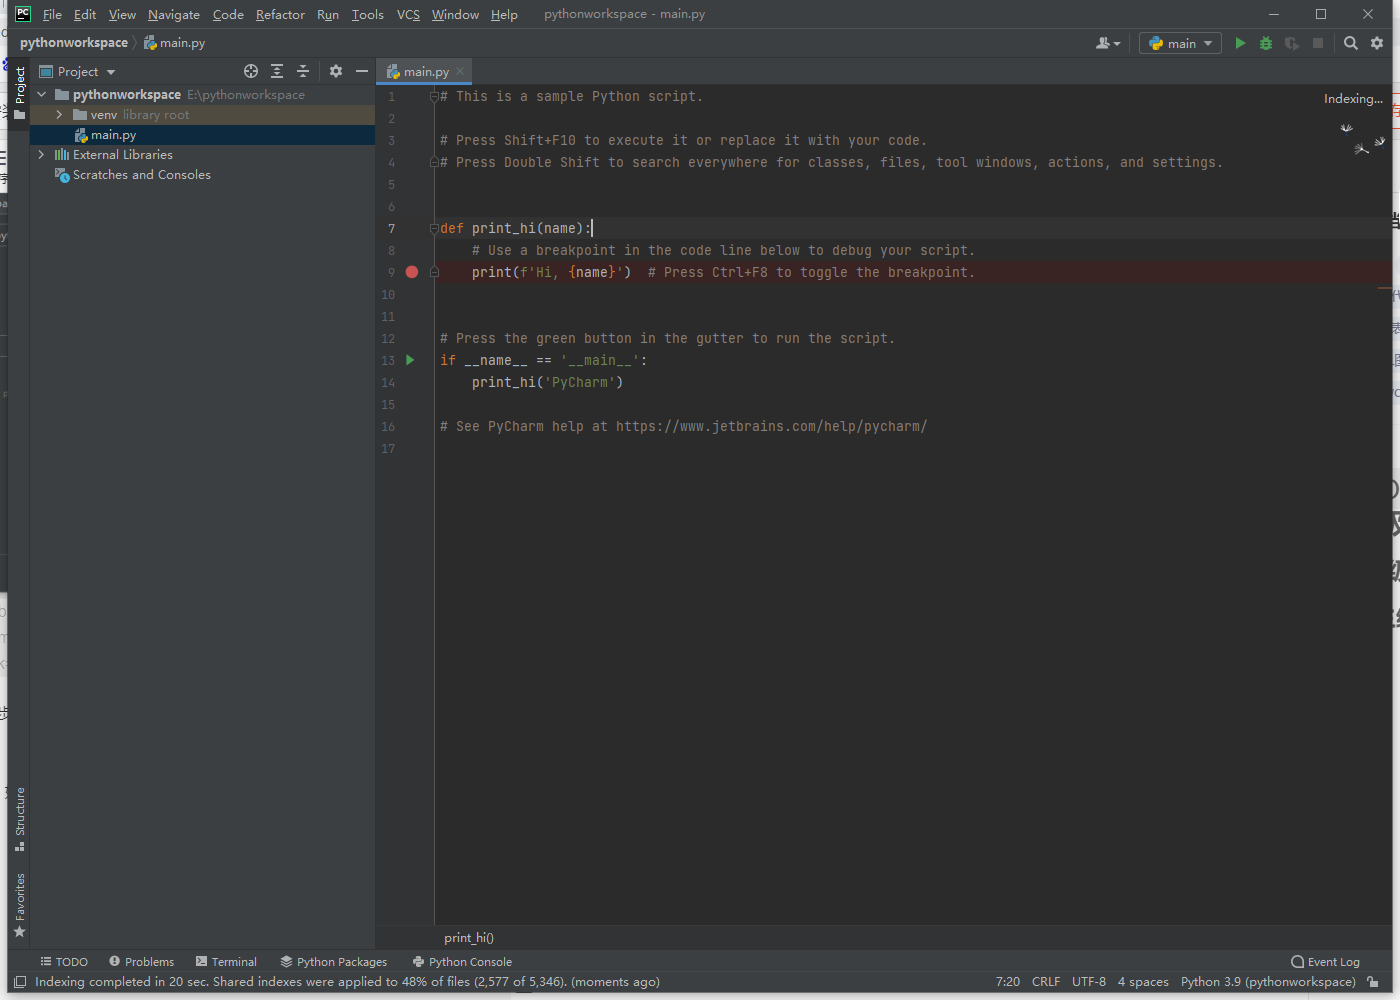Click the venv folder icon

[x=80, y=115]
